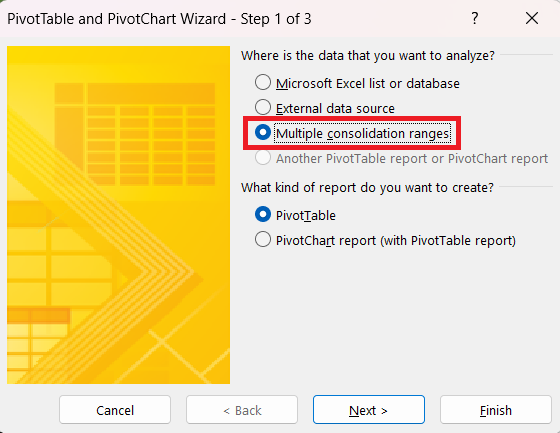Click the 'External data source' label text
The image size is (560, 433).
[335, 108]
